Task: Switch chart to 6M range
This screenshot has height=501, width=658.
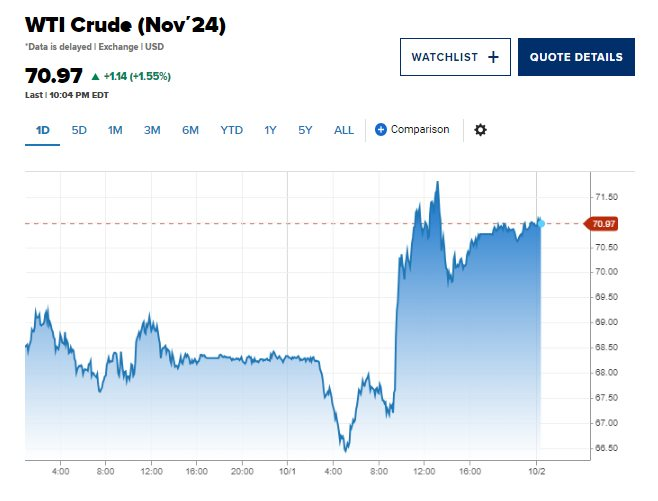Action: click(x=190, y=130)
